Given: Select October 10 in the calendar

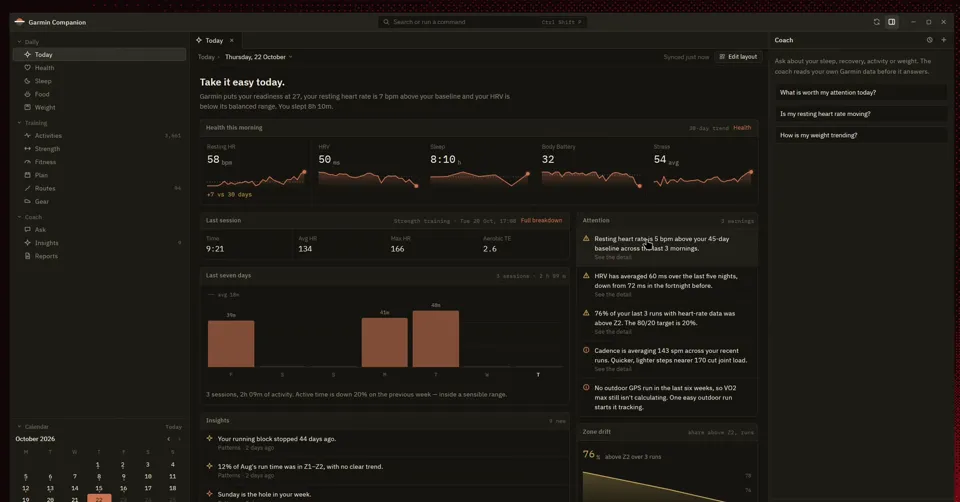Looking at the screenshot, I should tap(148, 476).
